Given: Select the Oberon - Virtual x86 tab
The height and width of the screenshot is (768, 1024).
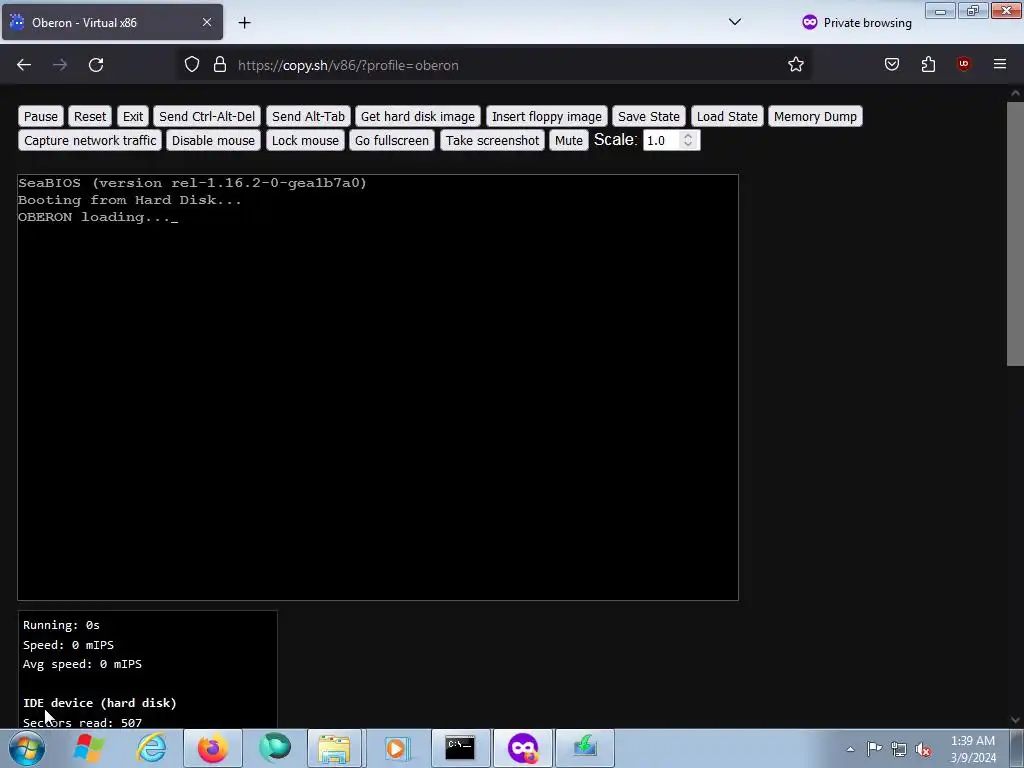Looking at the screenshot, I should (112, 22).
